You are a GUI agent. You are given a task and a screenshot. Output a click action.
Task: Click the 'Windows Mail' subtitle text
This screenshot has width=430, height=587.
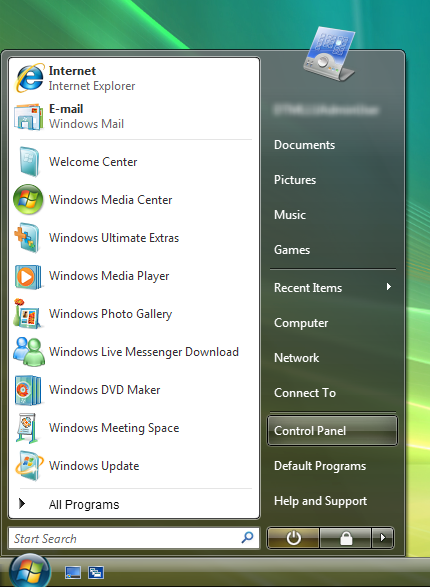[86, 124]
